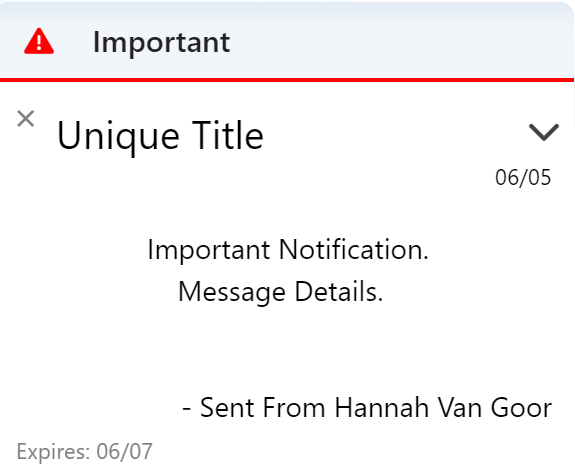Click the Sent From Hannah Van Goor signature
The width and height of the screenshot is (575, 469).
tap(367, 408)
